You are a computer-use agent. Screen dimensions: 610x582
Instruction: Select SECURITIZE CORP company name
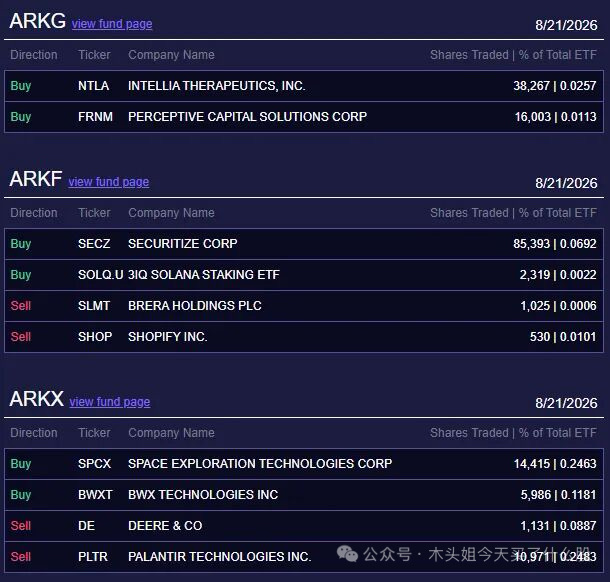[x=183, y=244]
